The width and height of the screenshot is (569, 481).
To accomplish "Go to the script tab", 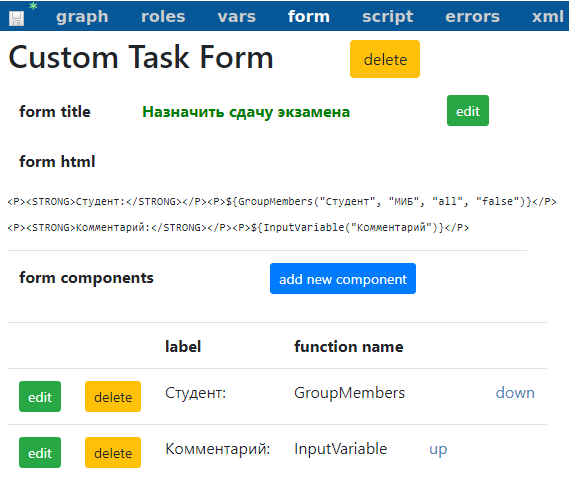I will (388, 17).
